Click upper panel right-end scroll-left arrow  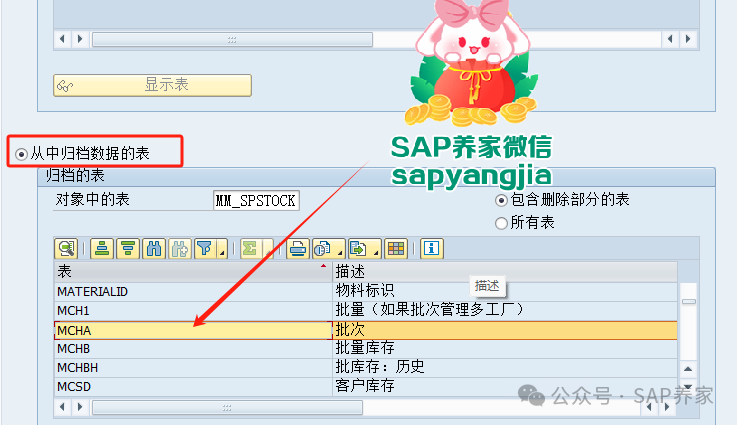click(670, 39)
